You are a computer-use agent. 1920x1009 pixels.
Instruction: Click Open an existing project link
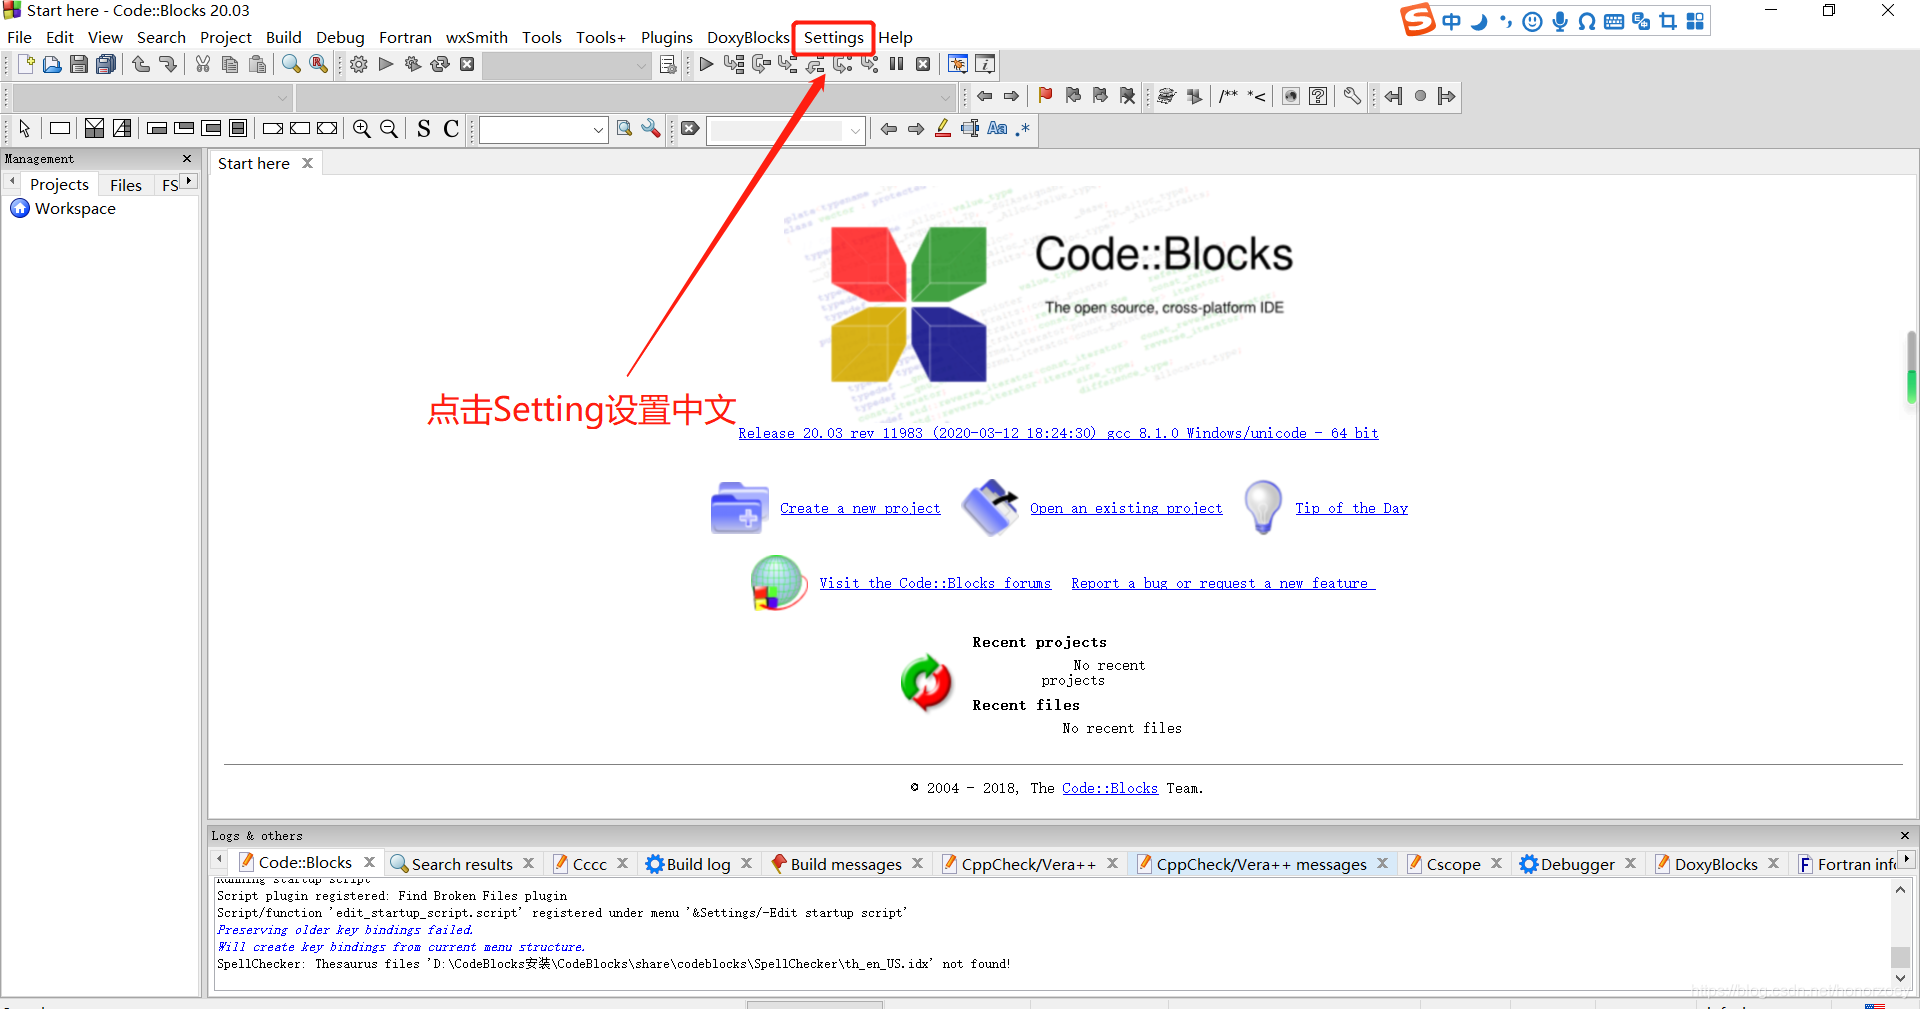[1126, 508]
